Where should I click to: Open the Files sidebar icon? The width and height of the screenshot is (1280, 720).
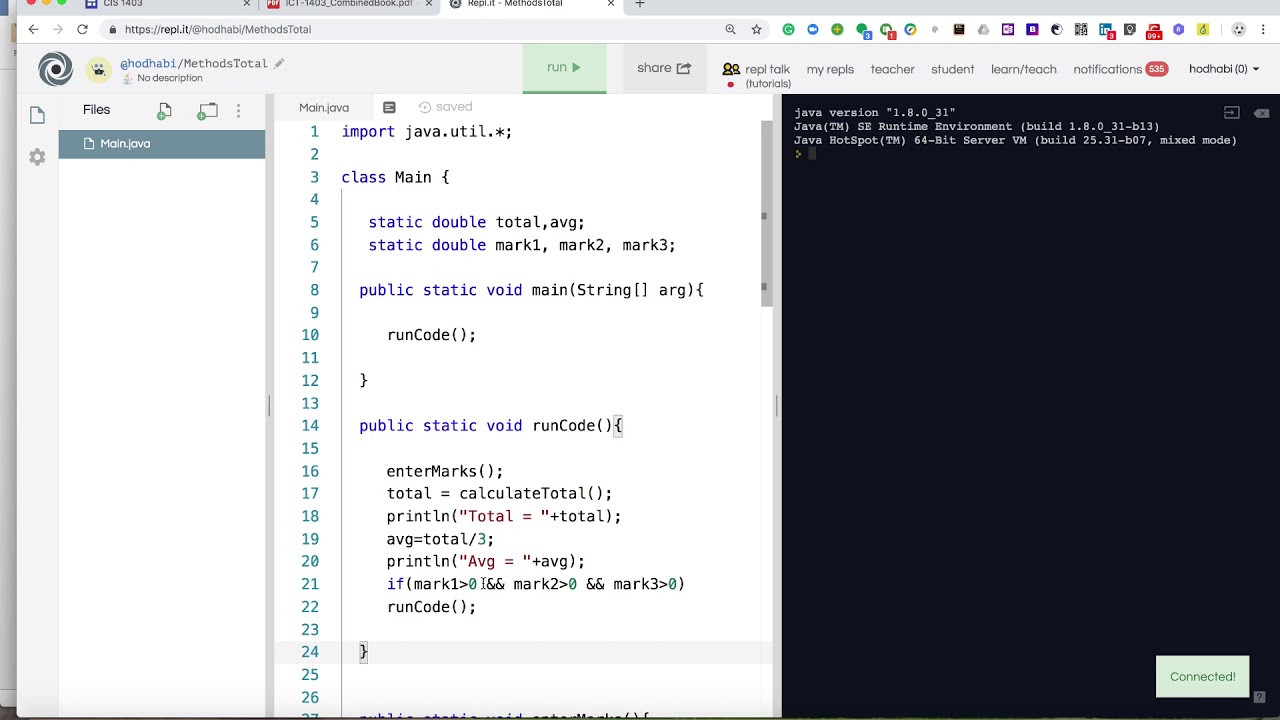pyautogui.click(x=37, y=115)
